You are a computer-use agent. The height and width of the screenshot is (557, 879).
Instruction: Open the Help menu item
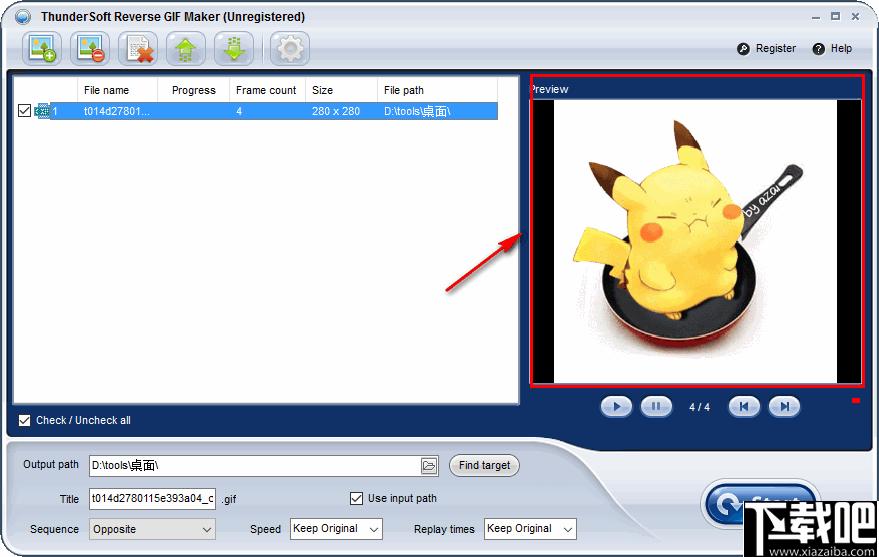click(x=833, y=48)
